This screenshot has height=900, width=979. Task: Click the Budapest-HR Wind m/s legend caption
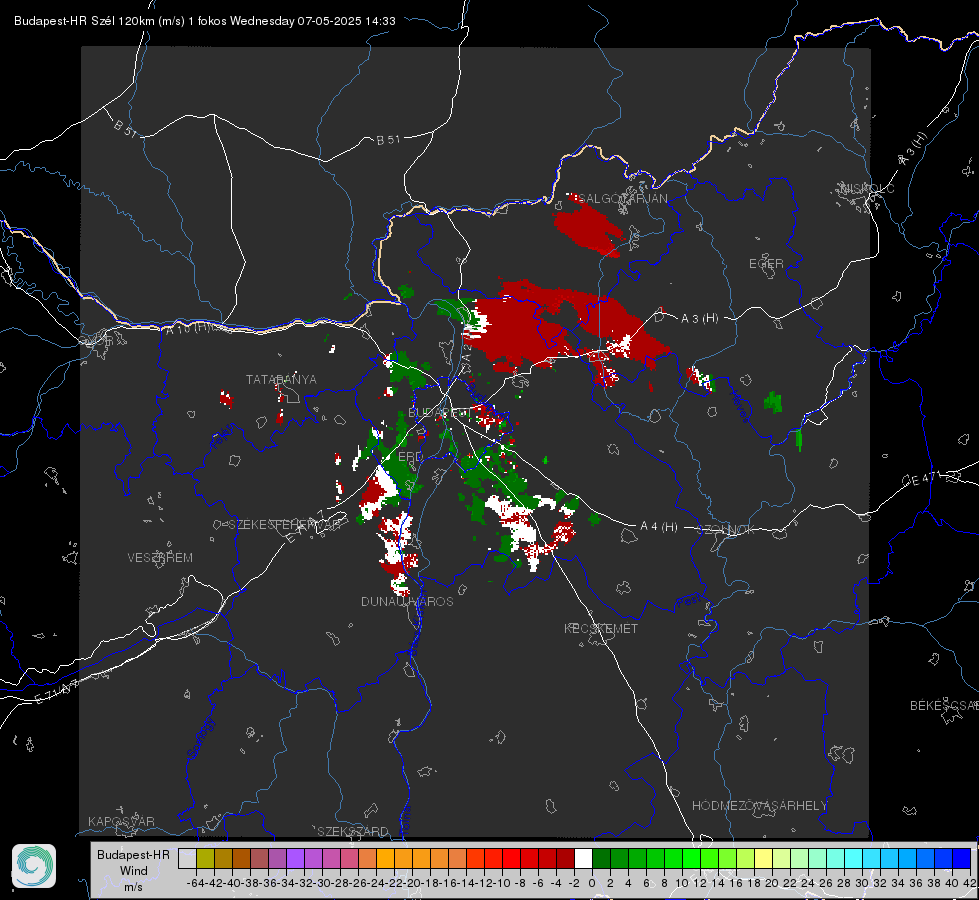click(133, 871)
